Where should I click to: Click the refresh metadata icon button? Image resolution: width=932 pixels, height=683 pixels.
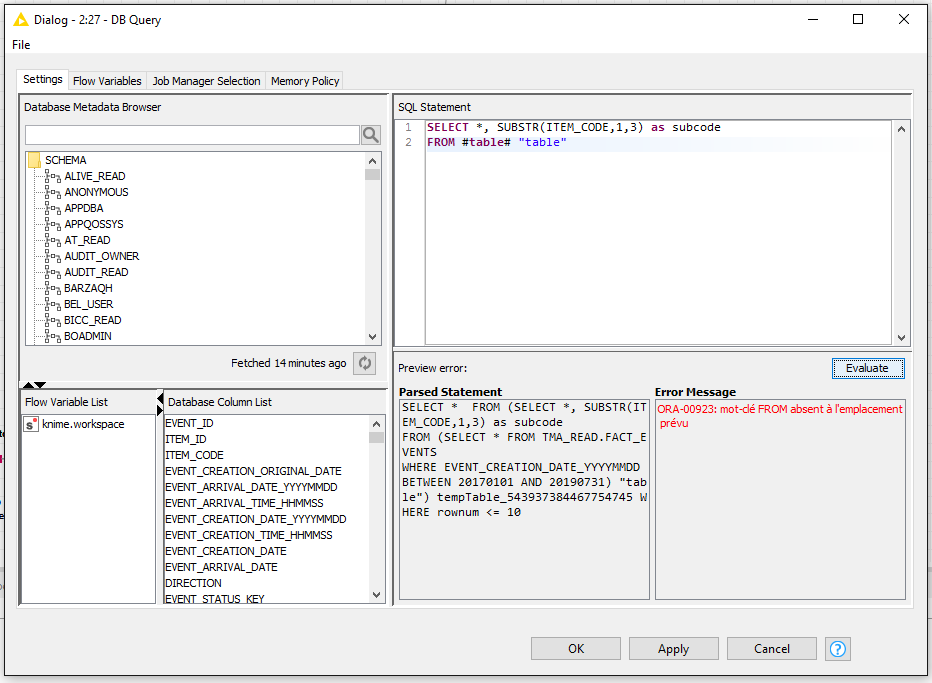click(x=365, y=364)
